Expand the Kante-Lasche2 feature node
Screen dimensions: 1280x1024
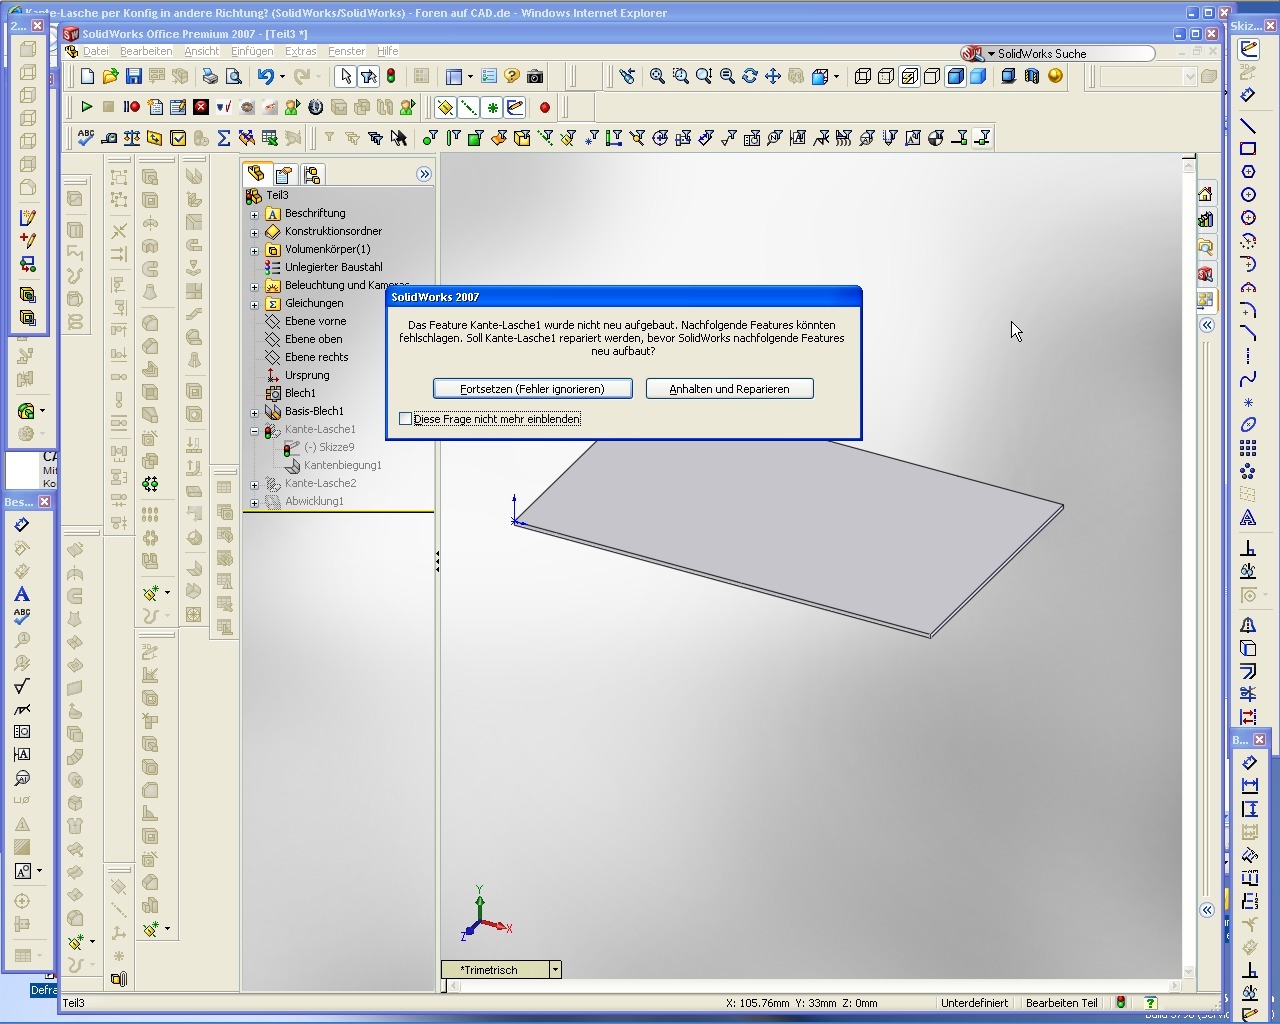click(x=254, y=484)
